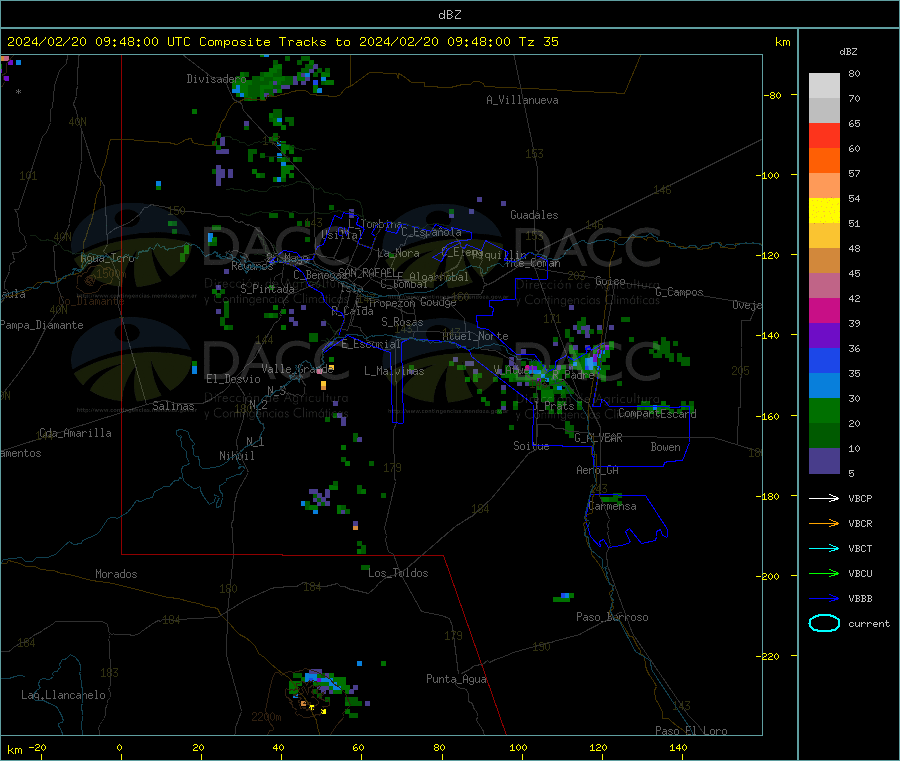Select the purple 36-39 dBZ color band
This screenshot has width=900, height=761.
click(824, 336)
